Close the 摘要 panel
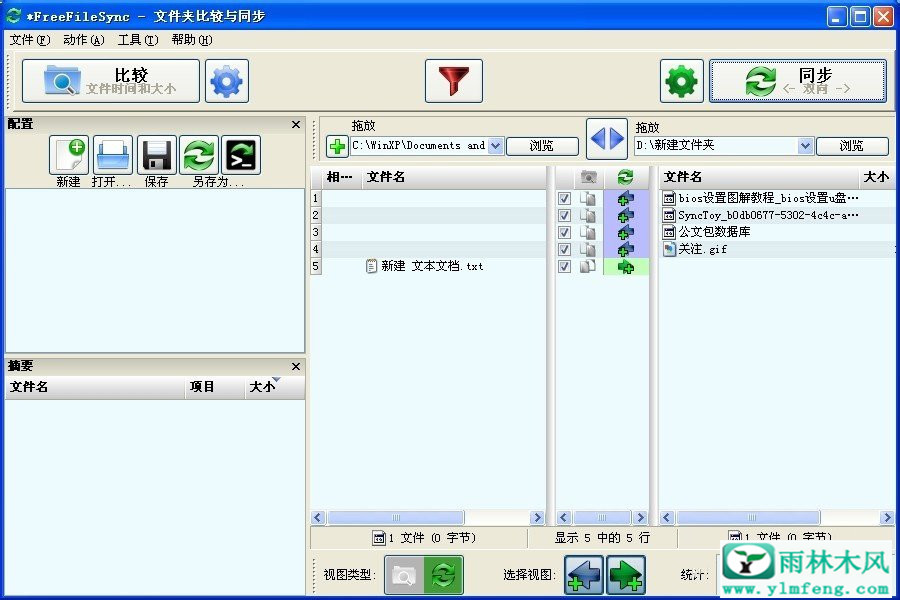The height and width of the screenshot is (600, 900). [296, 366]
